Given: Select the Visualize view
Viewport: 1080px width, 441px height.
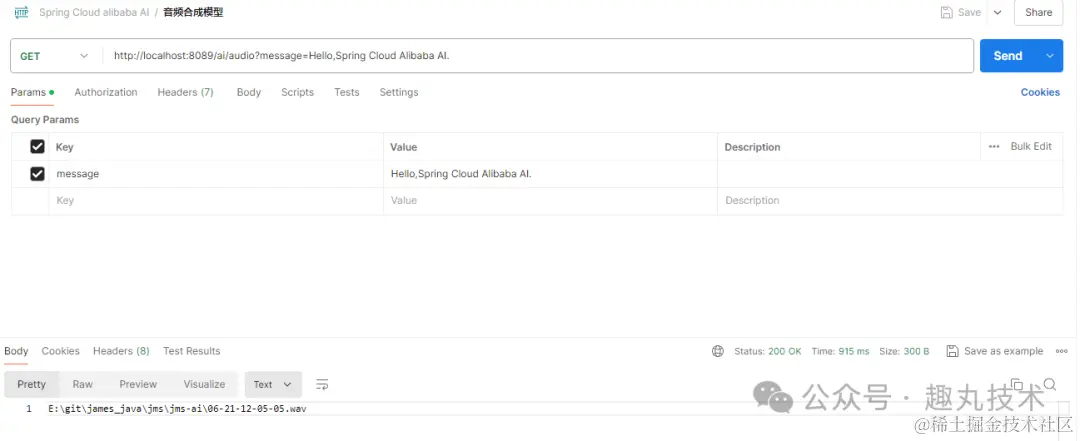Looking at the screenshot, I should point(204,384).
